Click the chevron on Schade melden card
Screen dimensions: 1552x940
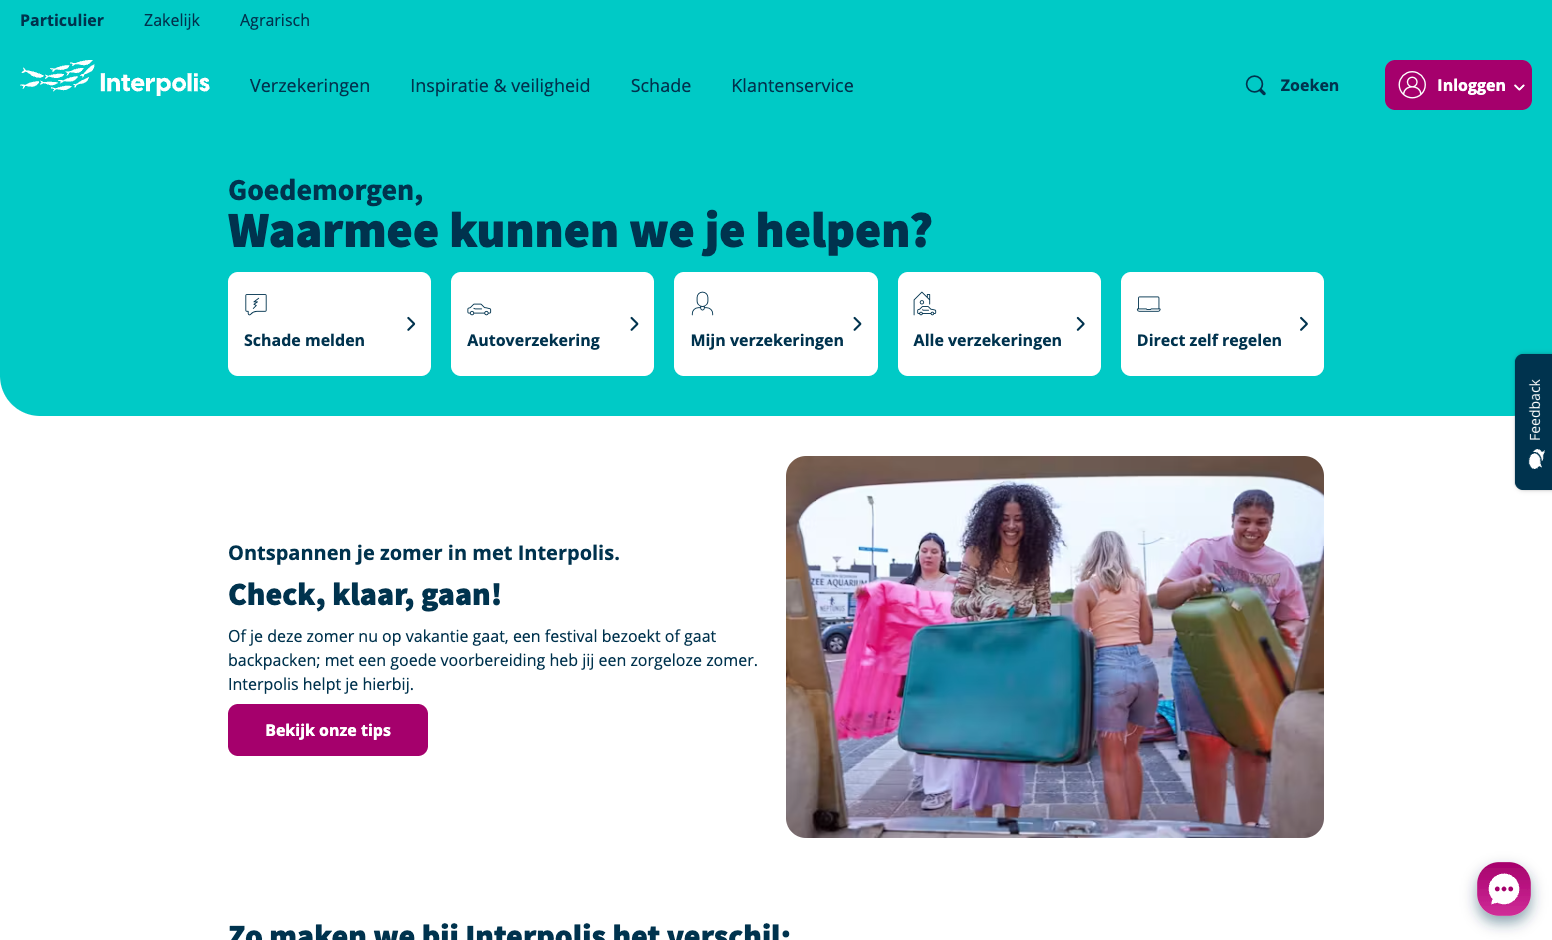(x=411, y=324)
